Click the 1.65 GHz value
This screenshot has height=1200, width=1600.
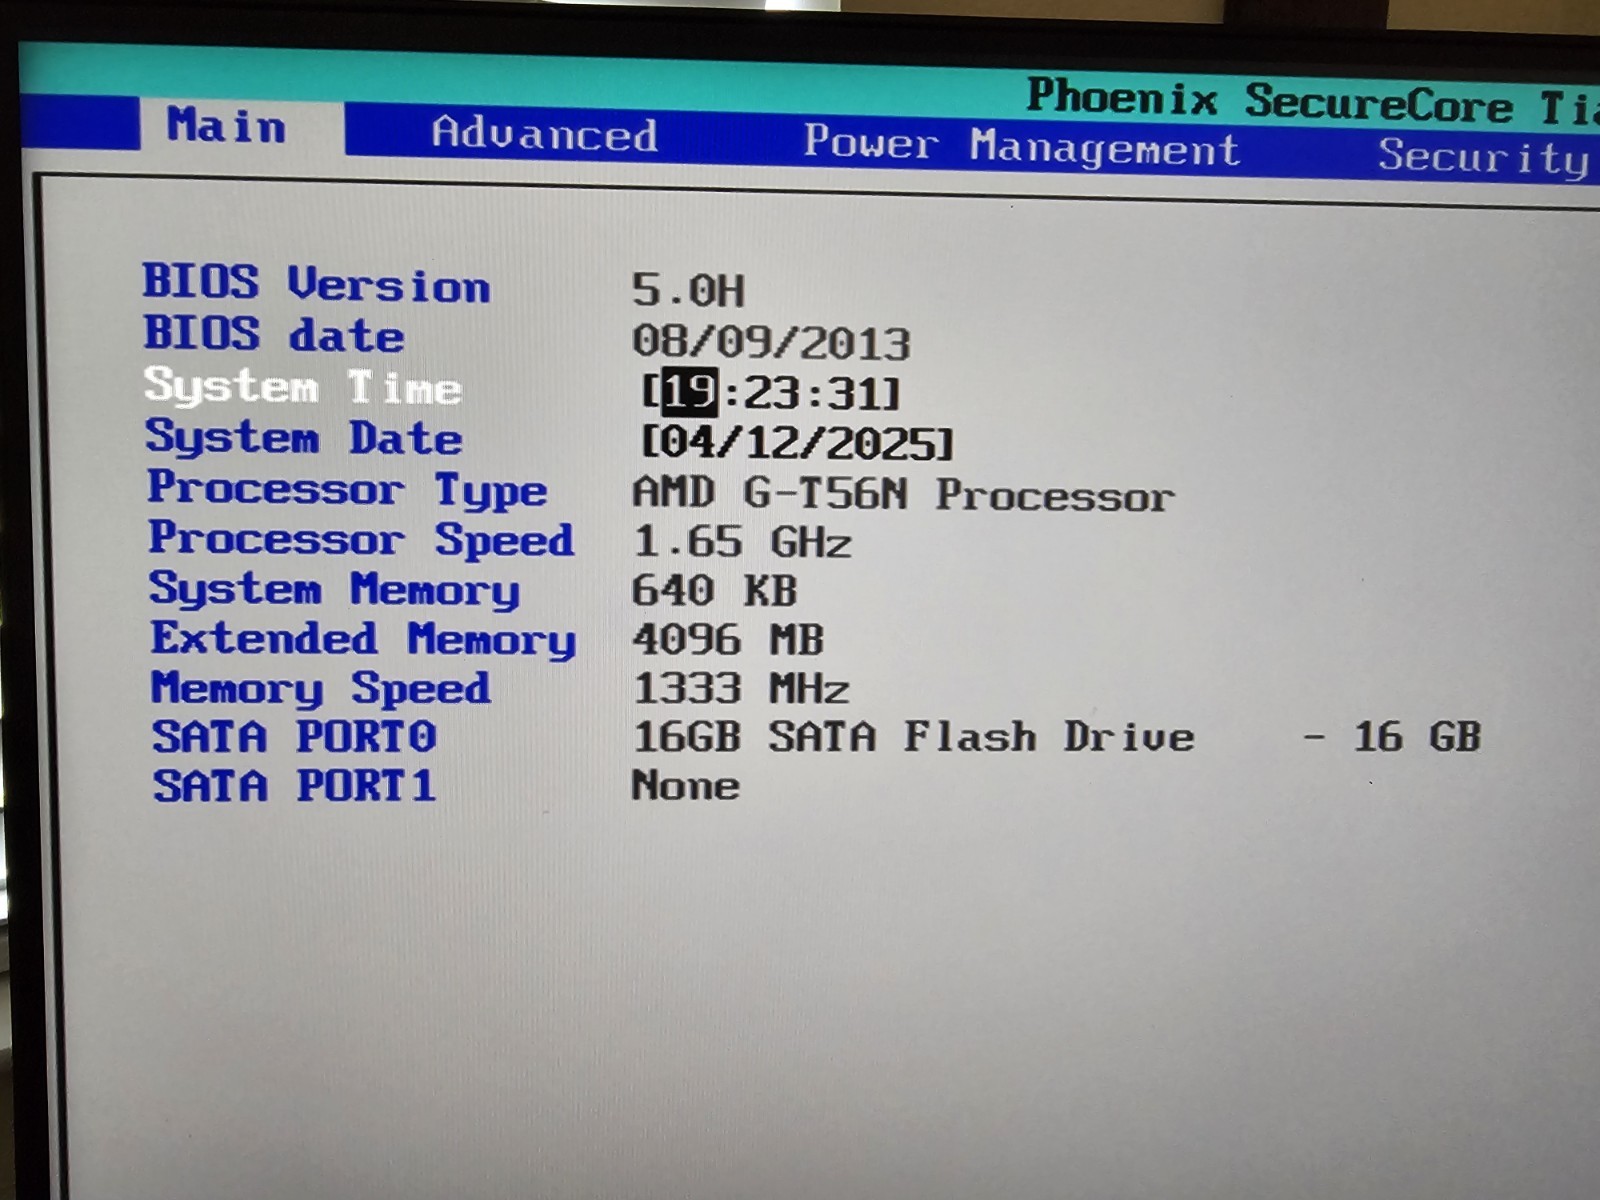[x=742, y=542]
